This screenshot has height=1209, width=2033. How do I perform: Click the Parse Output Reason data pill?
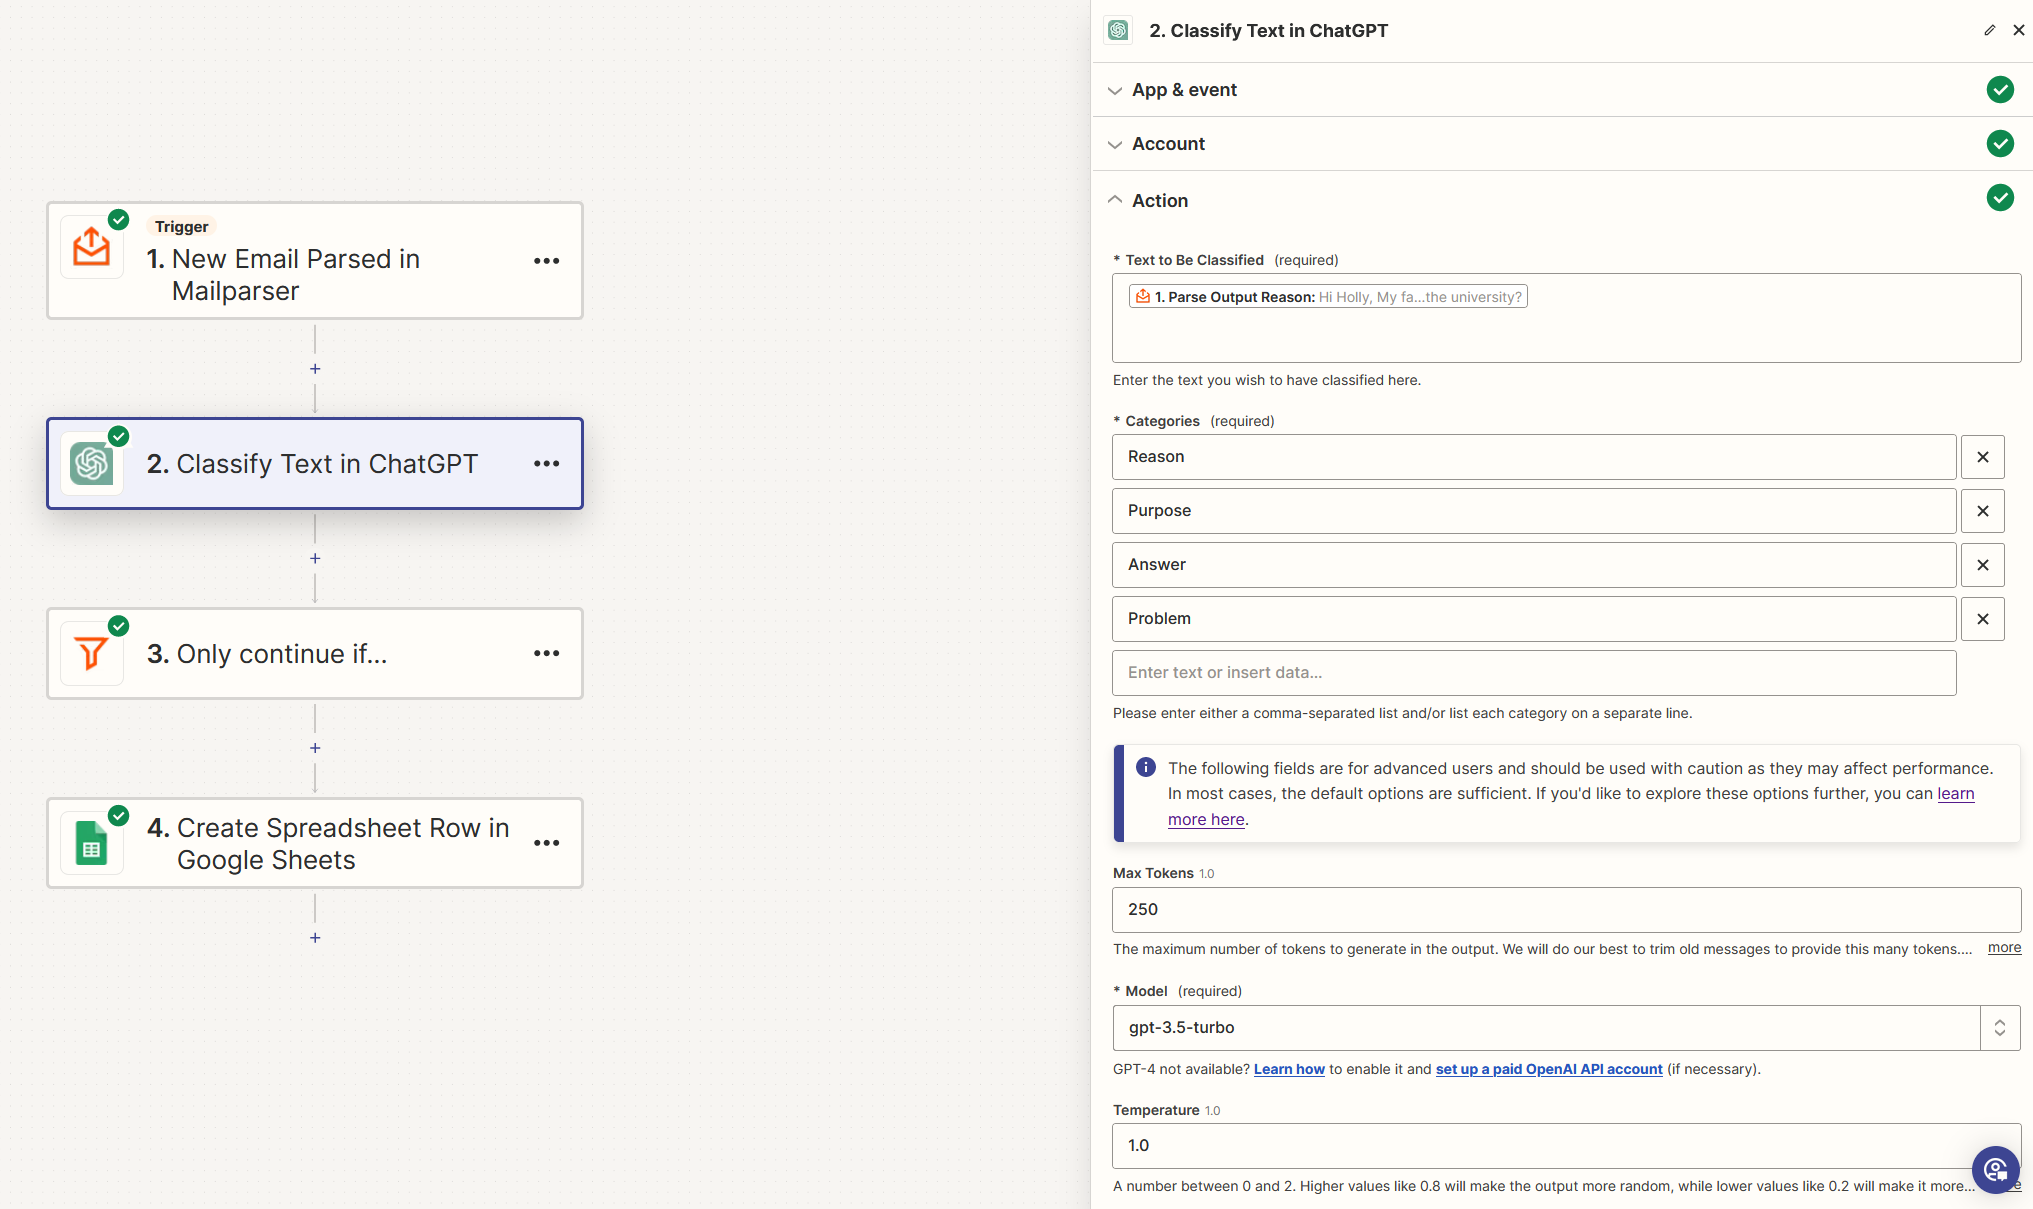click(1328, 297)
